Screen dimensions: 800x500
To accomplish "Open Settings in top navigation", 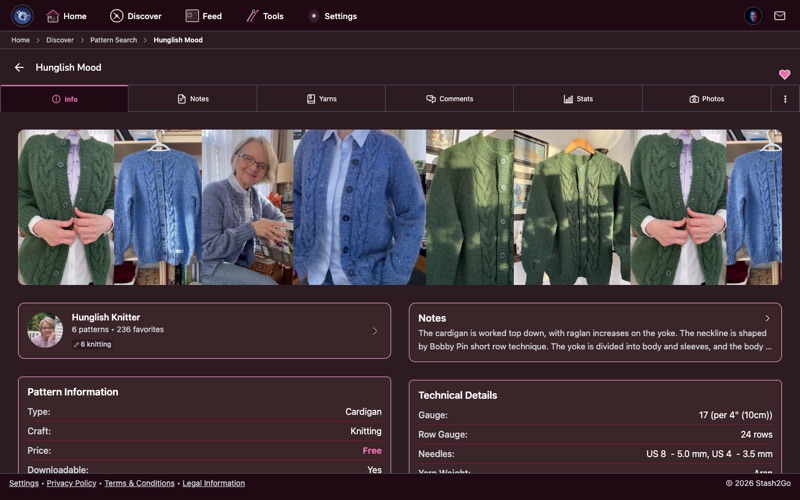I will pyautogui.click(x=332, y=16).
